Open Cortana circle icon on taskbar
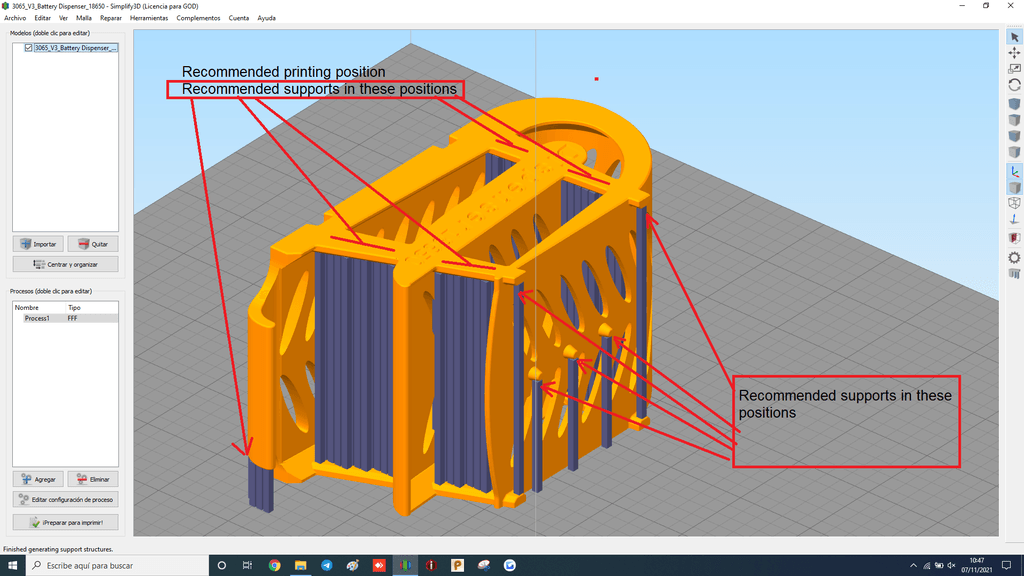The height and width of the screenshot is (576, 1024). [x=222, y=566]
